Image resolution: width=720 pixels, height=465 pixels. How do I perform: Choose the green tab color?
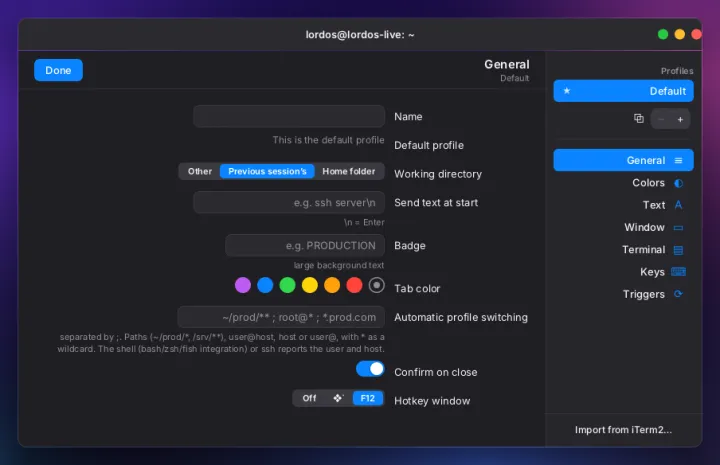(287, 285)
